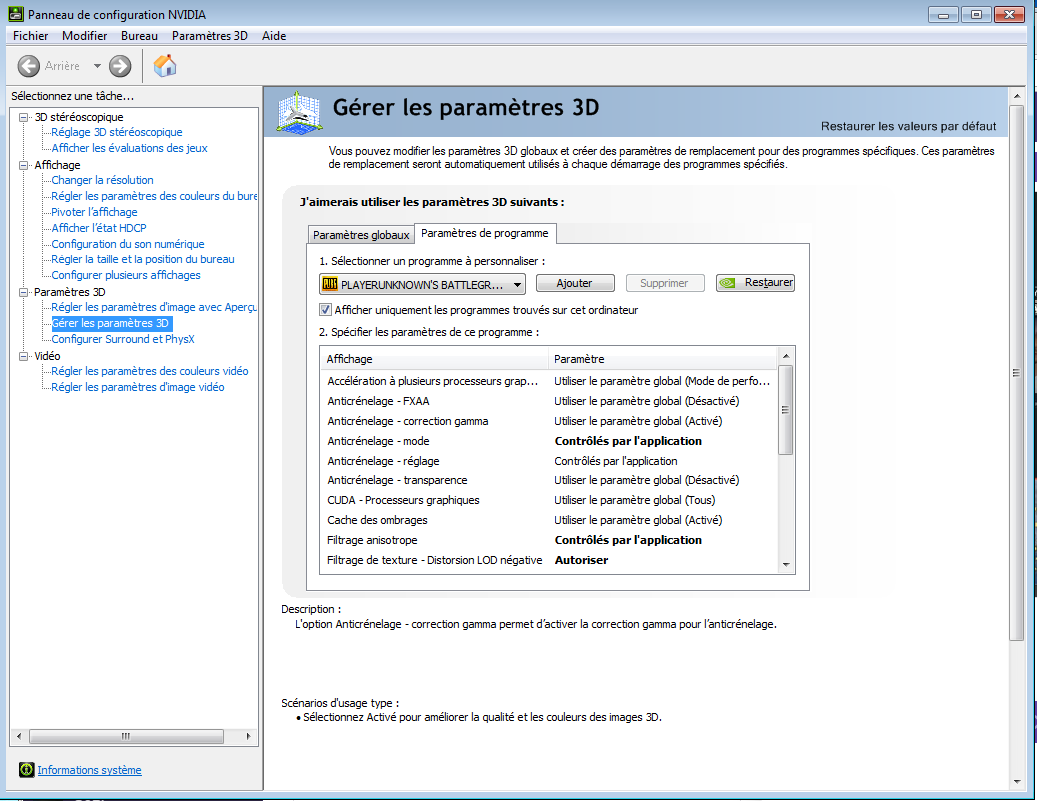Open the Informations système link

point(89,770)
